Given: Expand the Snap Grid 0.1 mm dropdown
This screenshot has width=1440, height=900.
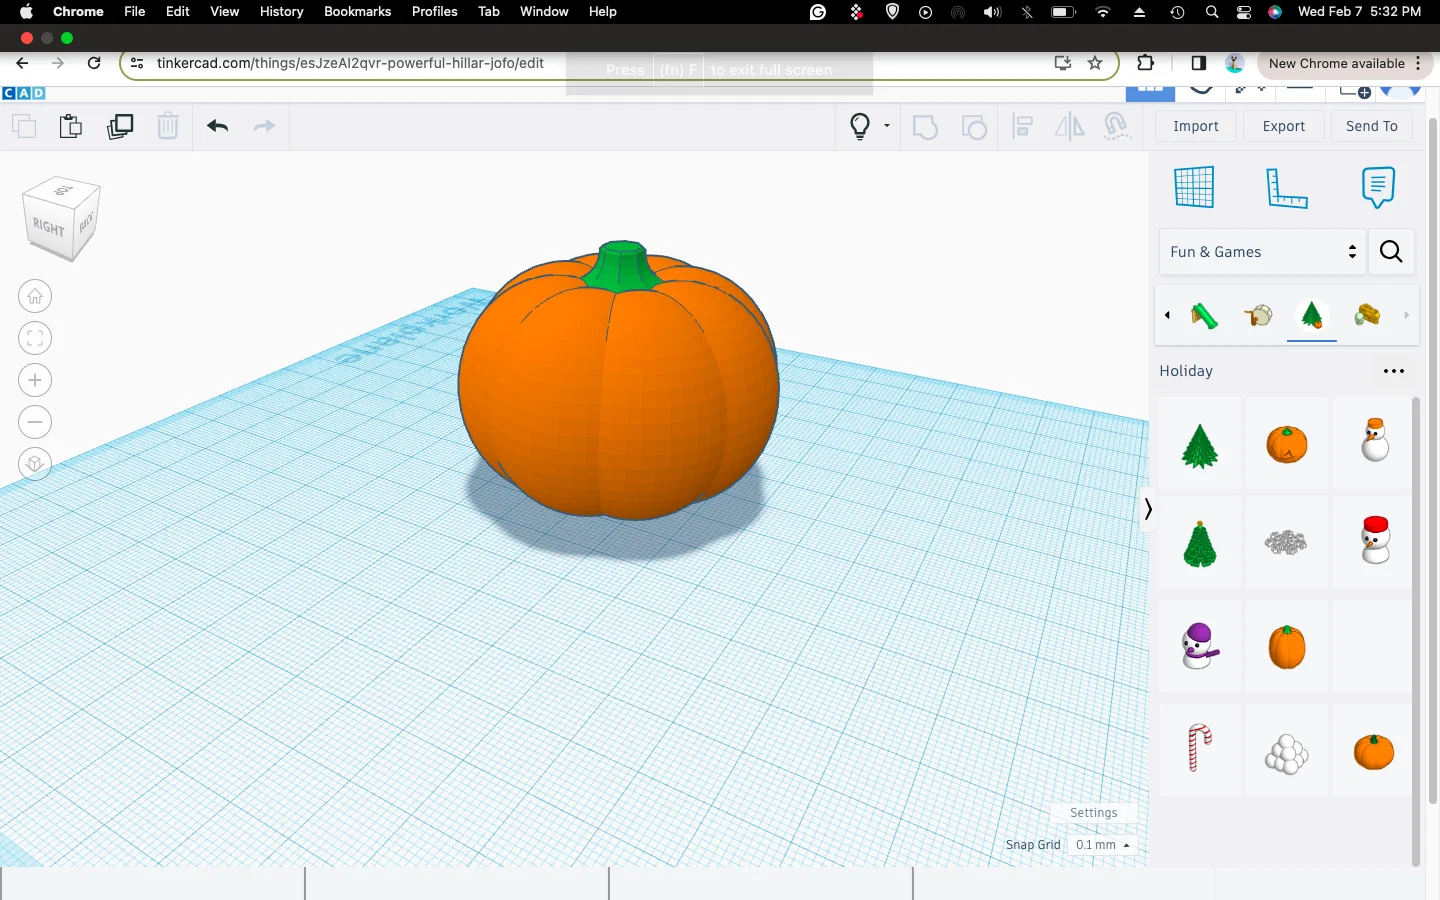Looking at the screenshot, I should click(1103, 845).
